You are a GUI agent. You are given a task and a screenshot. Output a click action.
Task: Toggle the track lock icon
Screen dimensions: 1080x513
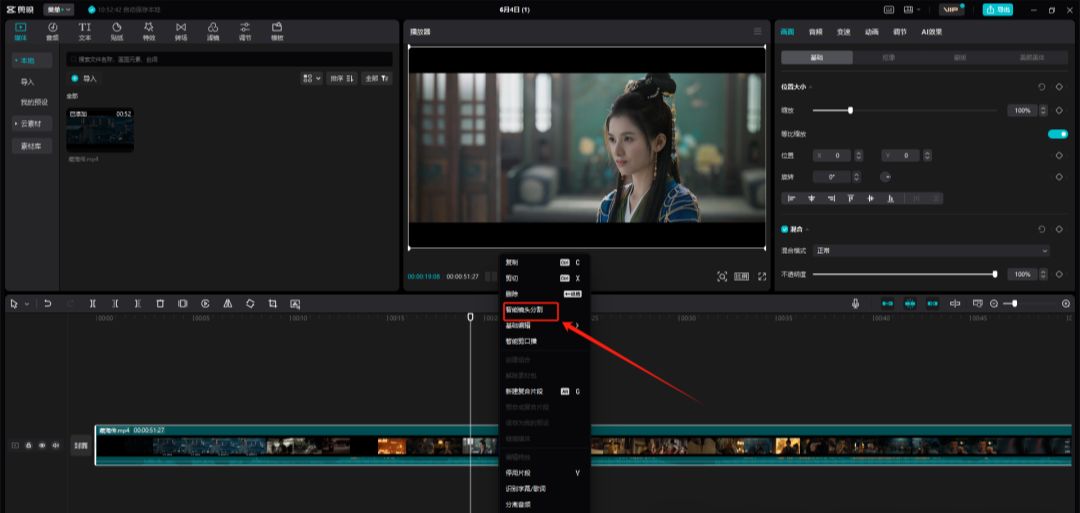point(29,446)
